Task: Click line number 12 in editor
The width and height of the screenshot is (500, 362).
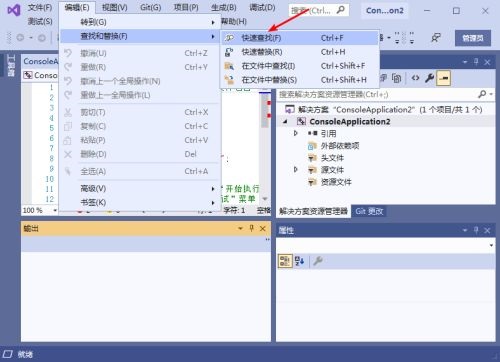Action: click(x=49, y=199)
